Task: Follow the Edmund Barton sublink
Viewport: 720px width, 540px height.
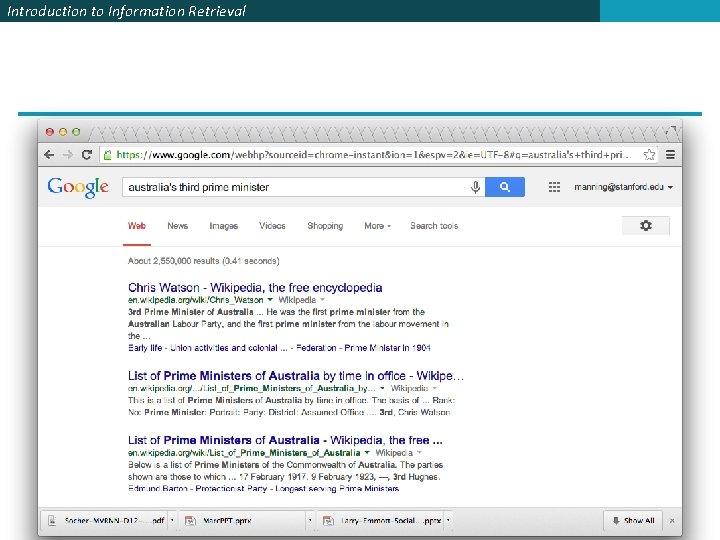Action: point(158,488)
